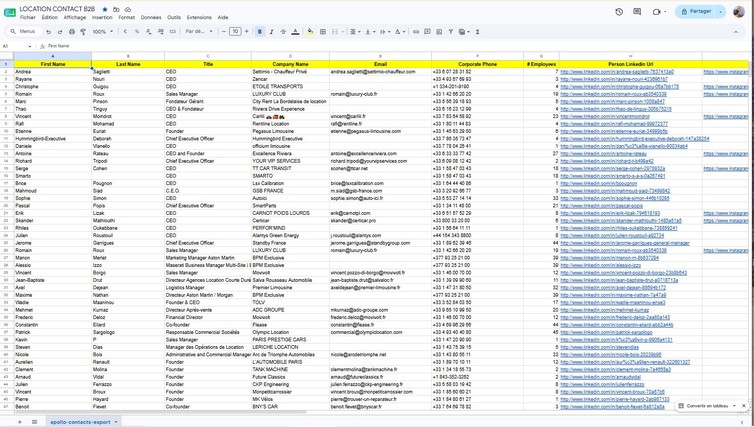Viewport: 754px width, 427px height.
Task: Click the merge cells icon
Action: (335, 32)
